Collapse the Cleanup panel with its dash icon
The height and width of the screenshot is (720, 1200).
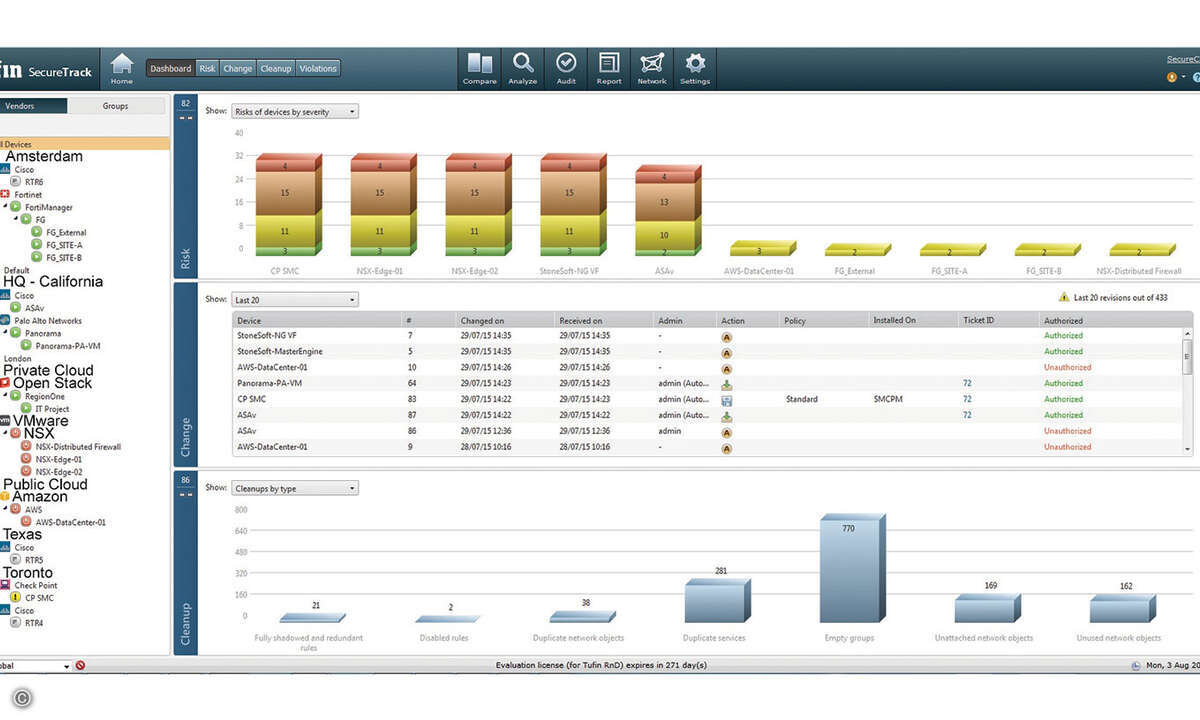tap(185, 495)
